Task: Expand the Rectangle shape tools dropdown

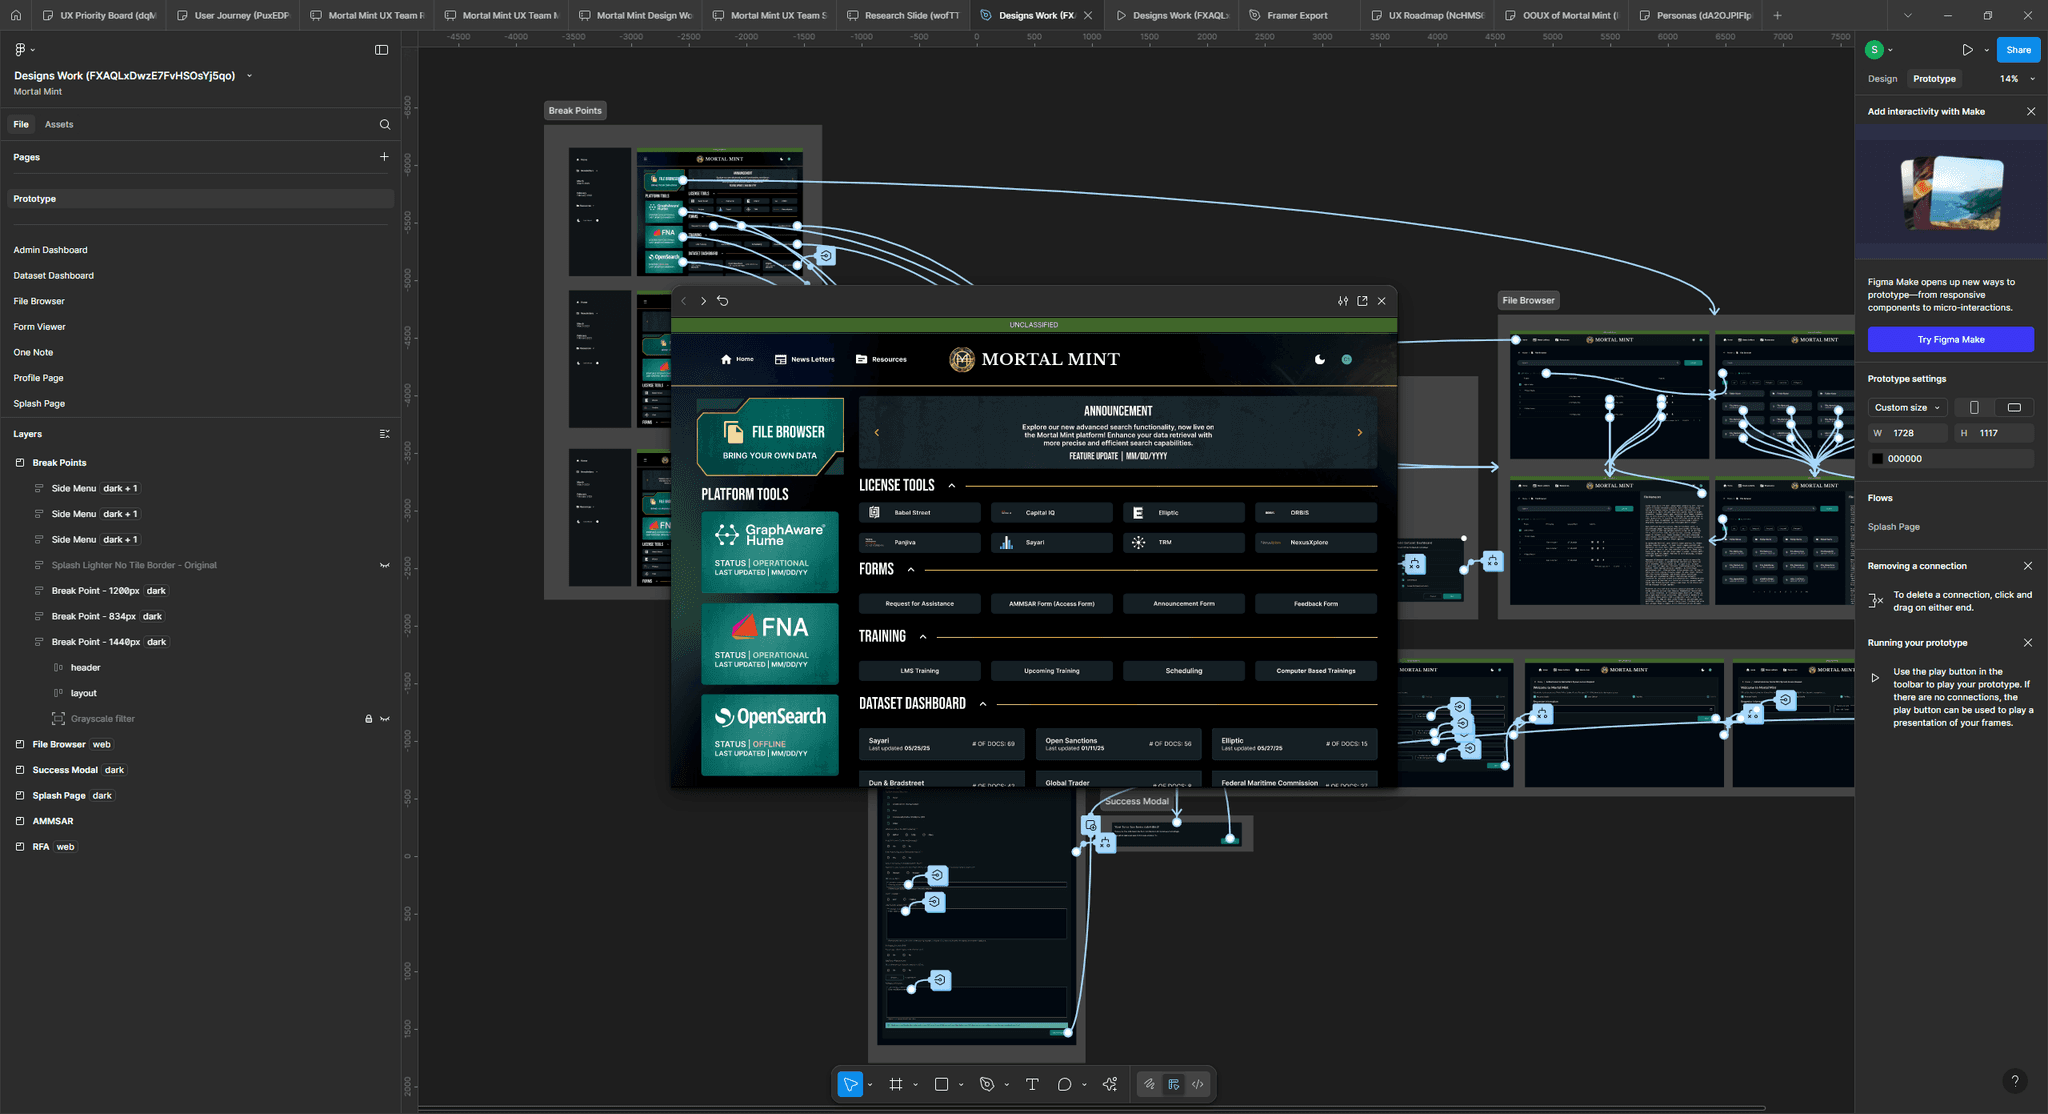Action: point(961,1085)
